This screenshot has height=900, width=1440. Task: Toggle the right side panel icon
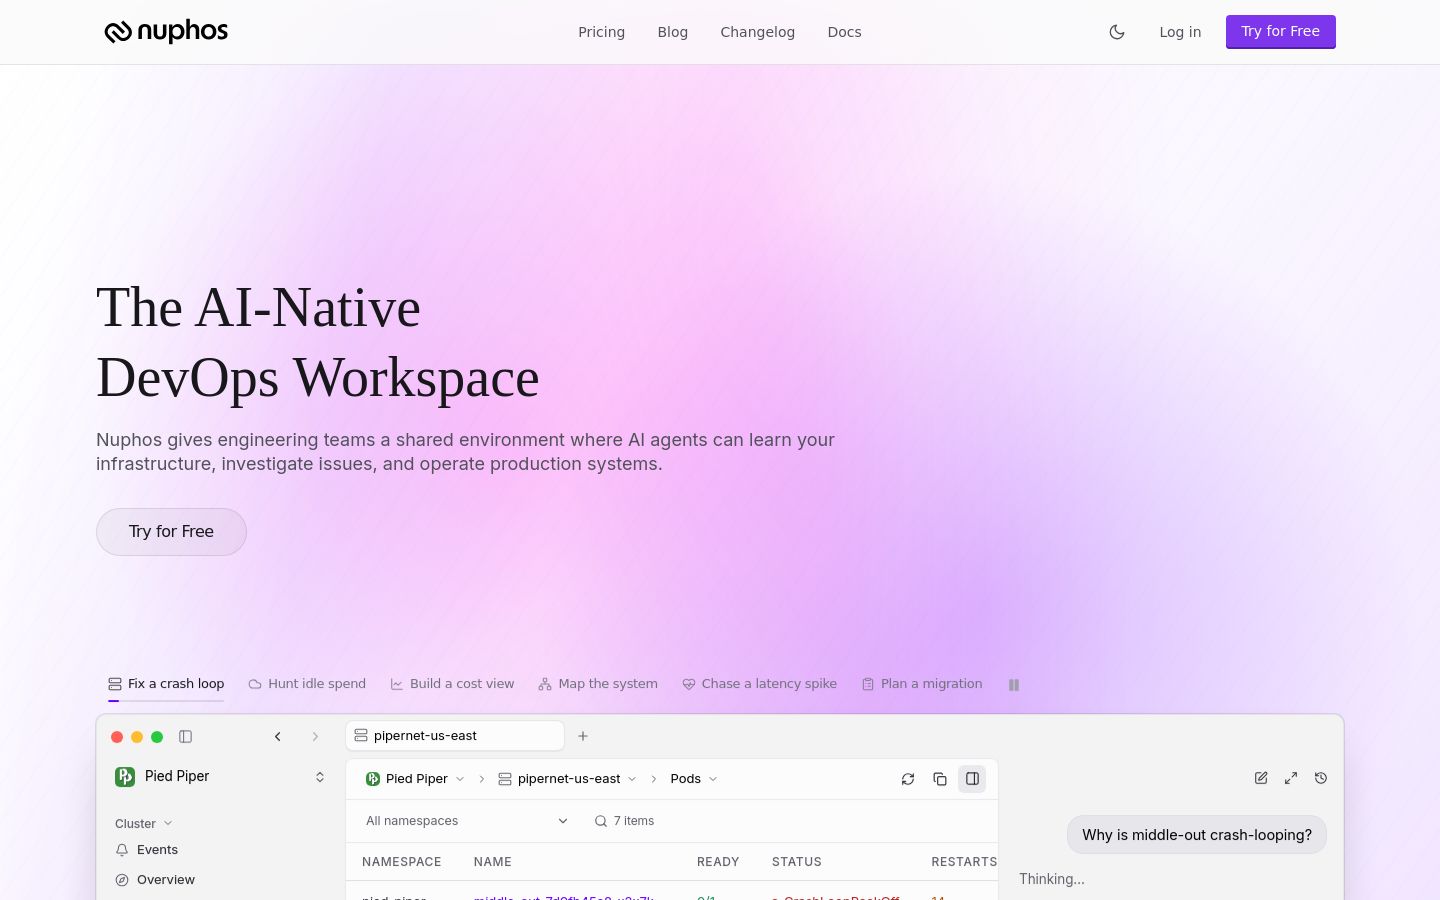(972, 779)
